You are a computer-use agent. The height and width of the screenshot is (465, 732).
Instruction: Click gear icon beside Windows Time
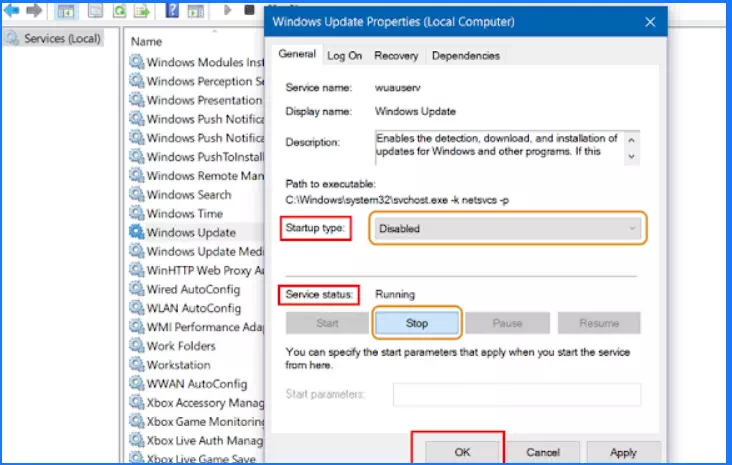click(136, 213)
